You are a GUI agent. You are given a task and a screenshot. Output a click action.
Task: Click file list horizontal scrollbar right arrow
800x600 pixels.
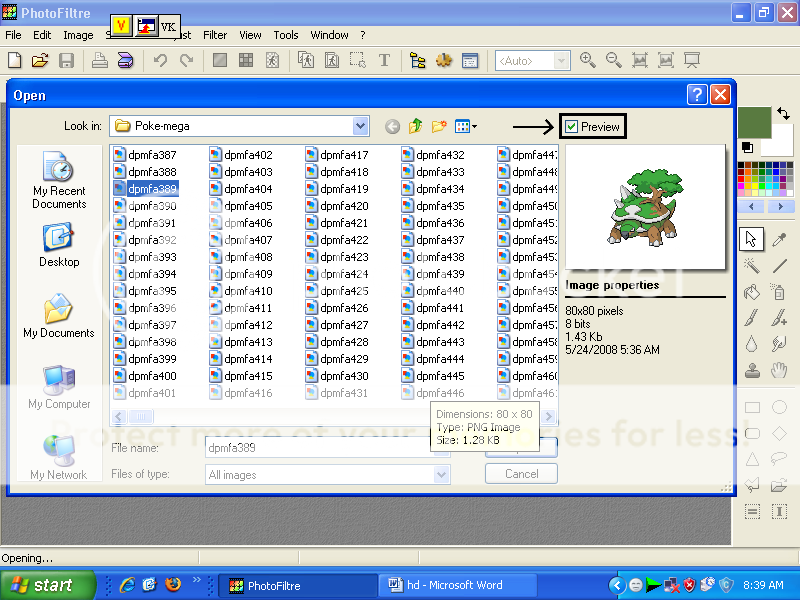point(549,416)
